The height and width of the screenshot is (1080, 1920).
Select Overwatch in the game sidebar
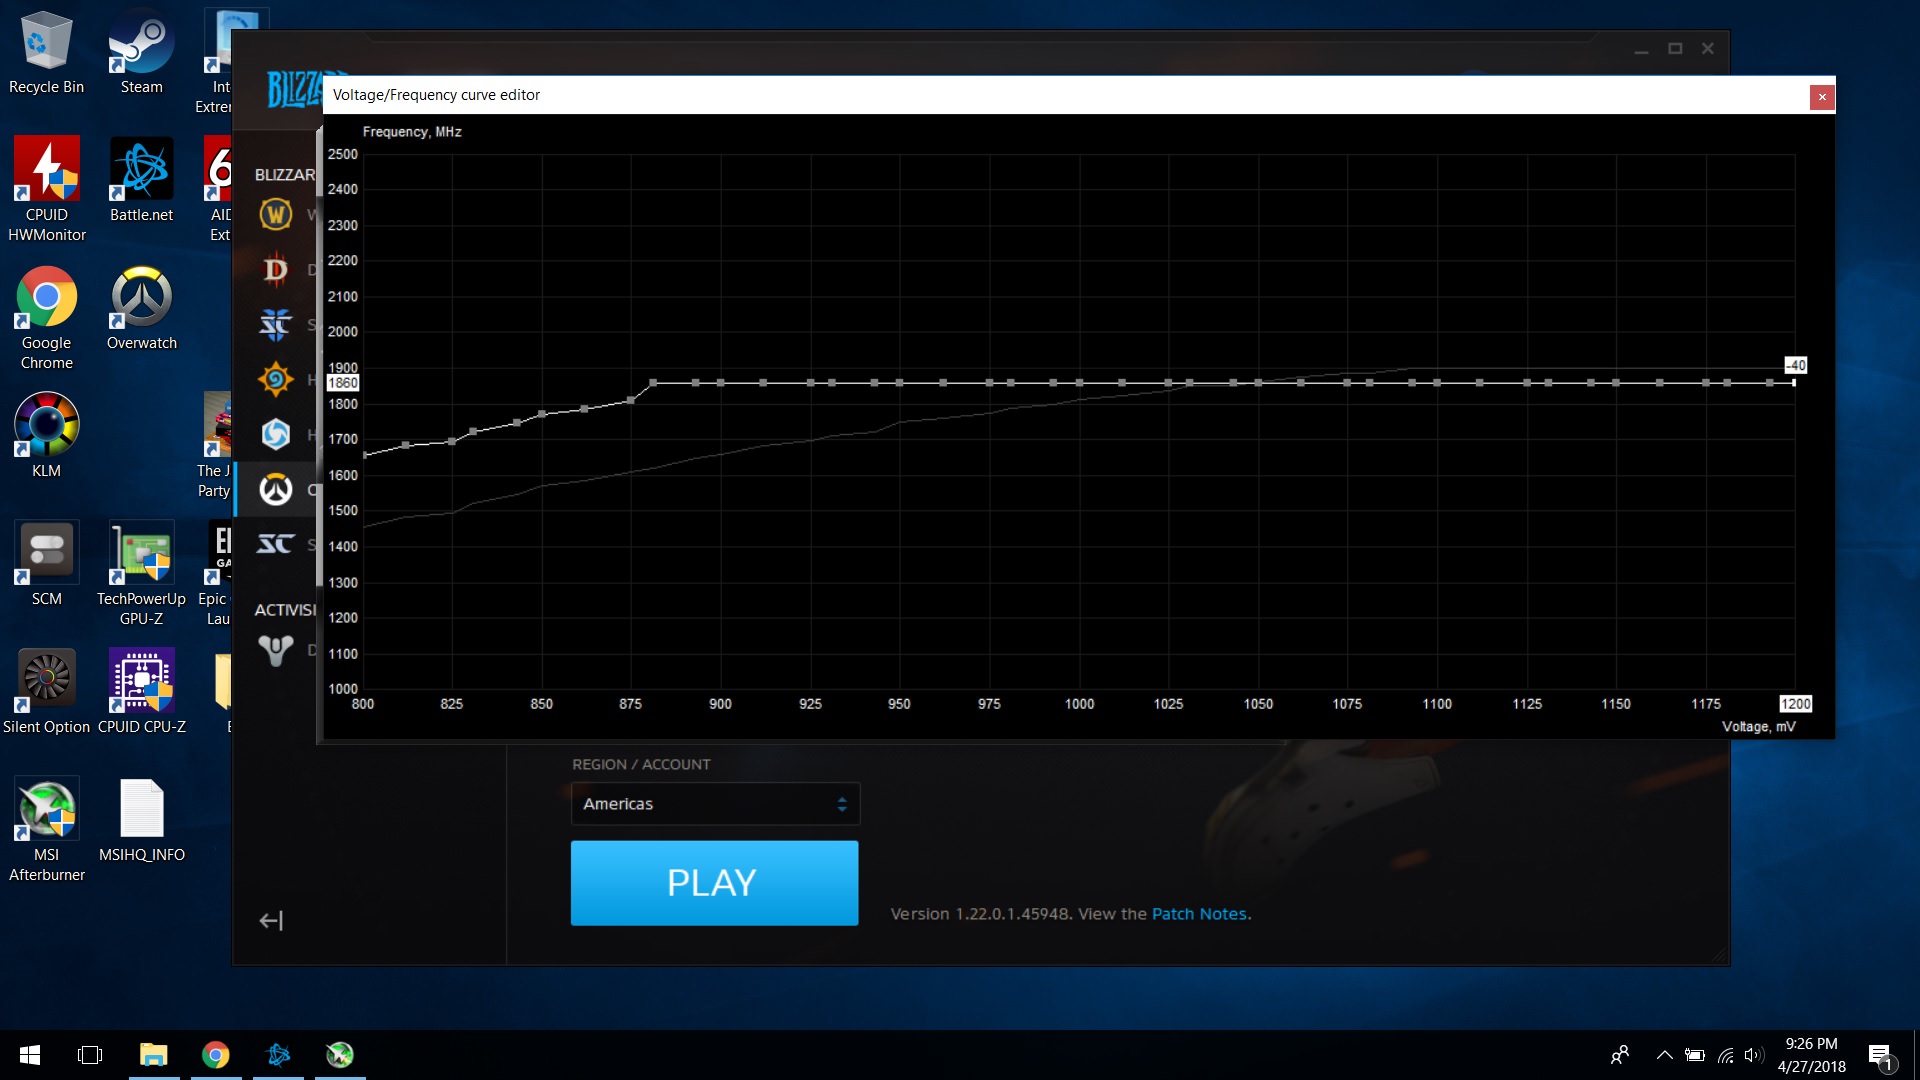point(276,489)
